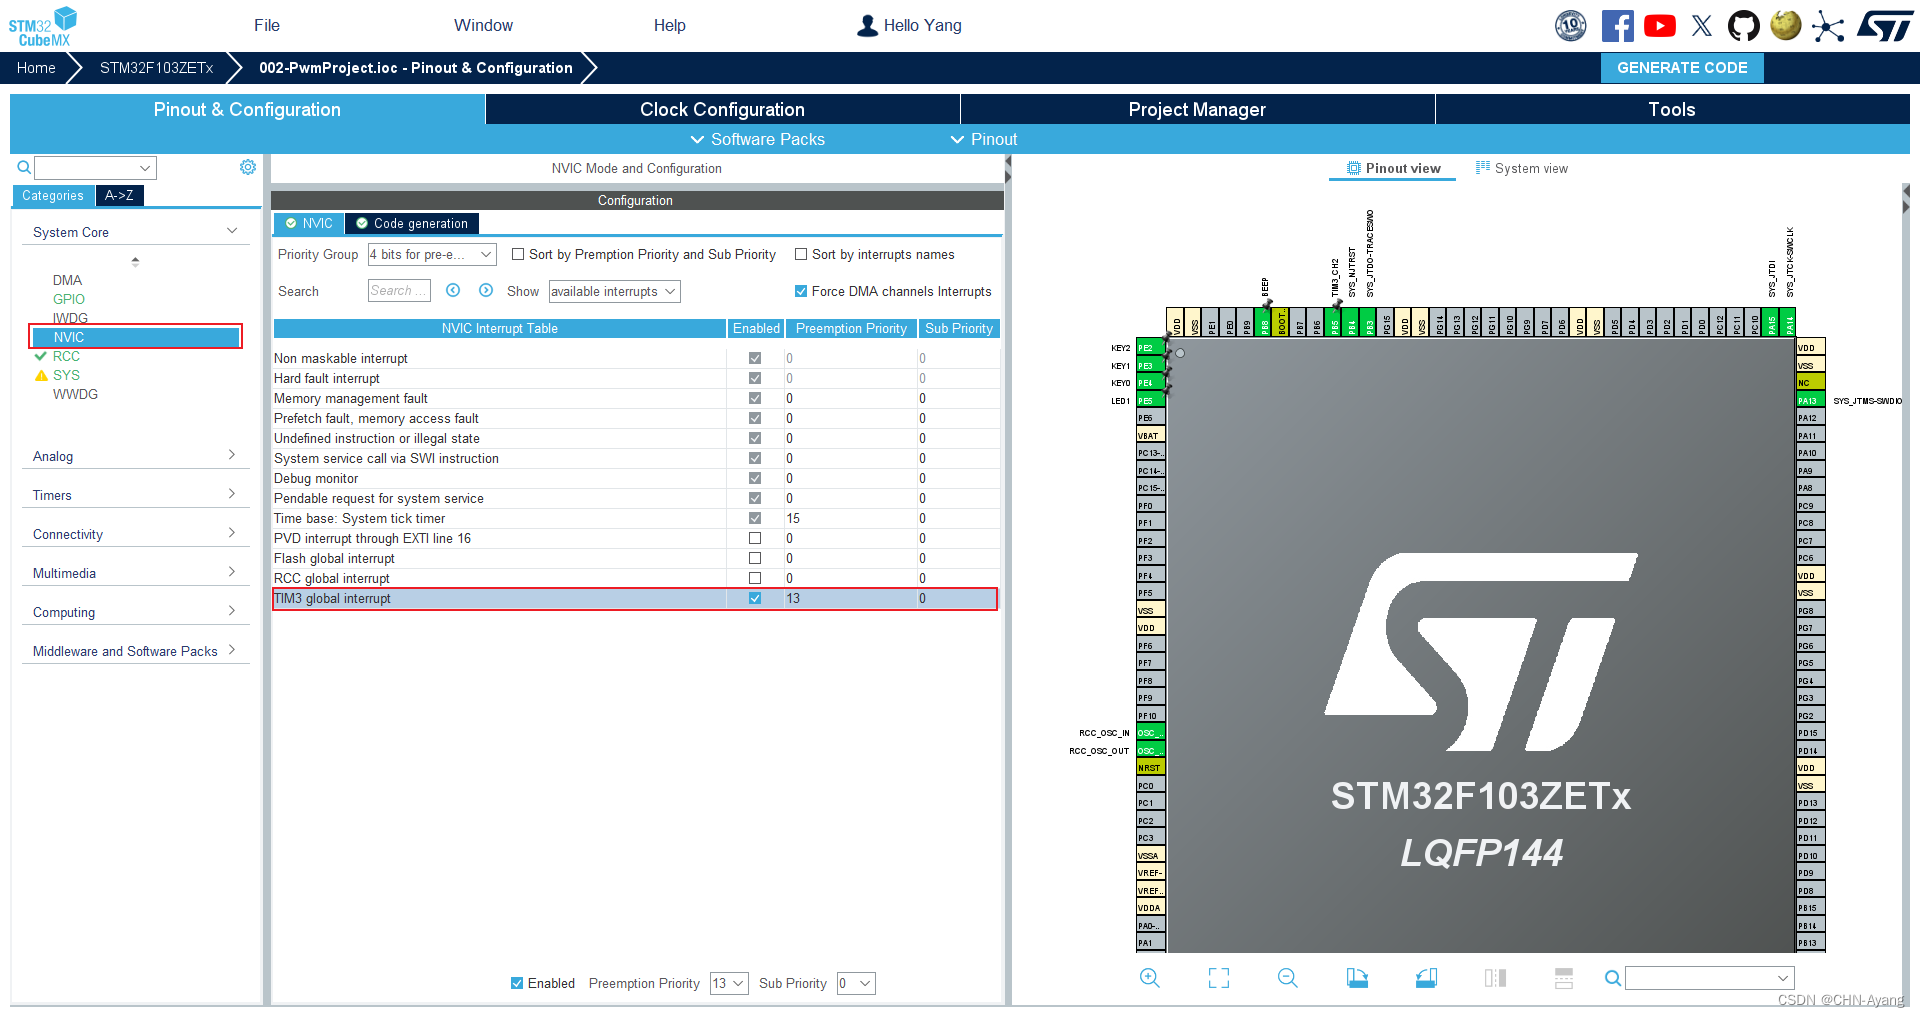Switch to A->Z category listing

tap(119, 195)
